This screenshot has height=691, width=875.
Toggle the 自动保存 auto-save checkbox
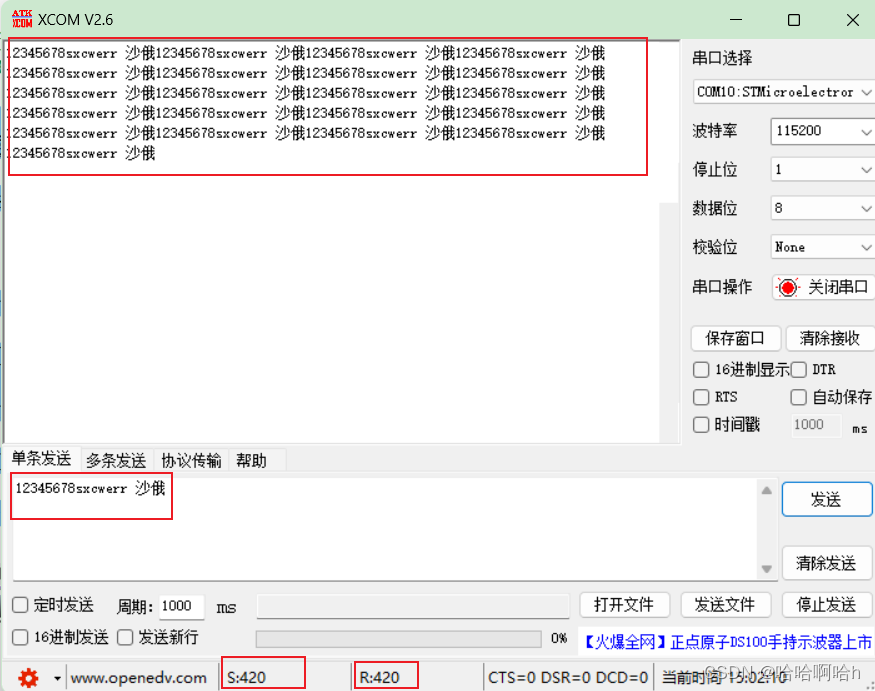[x=798, y=397]
